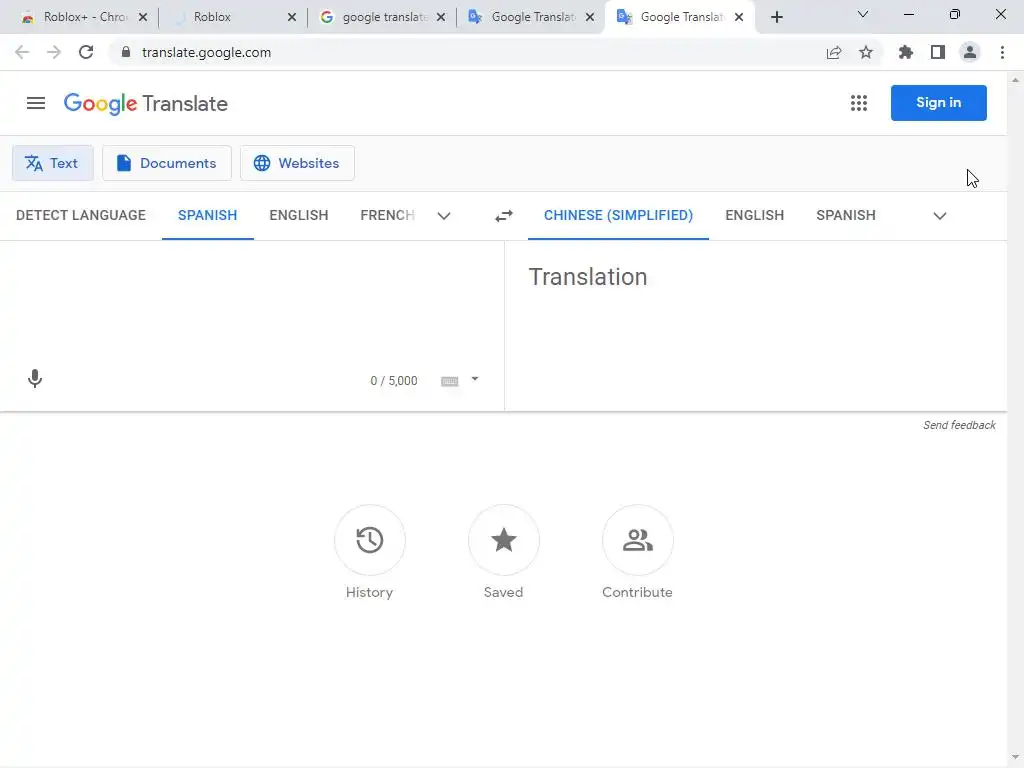Open Contribute people button
1024x768 pixels.
point(637,540)
